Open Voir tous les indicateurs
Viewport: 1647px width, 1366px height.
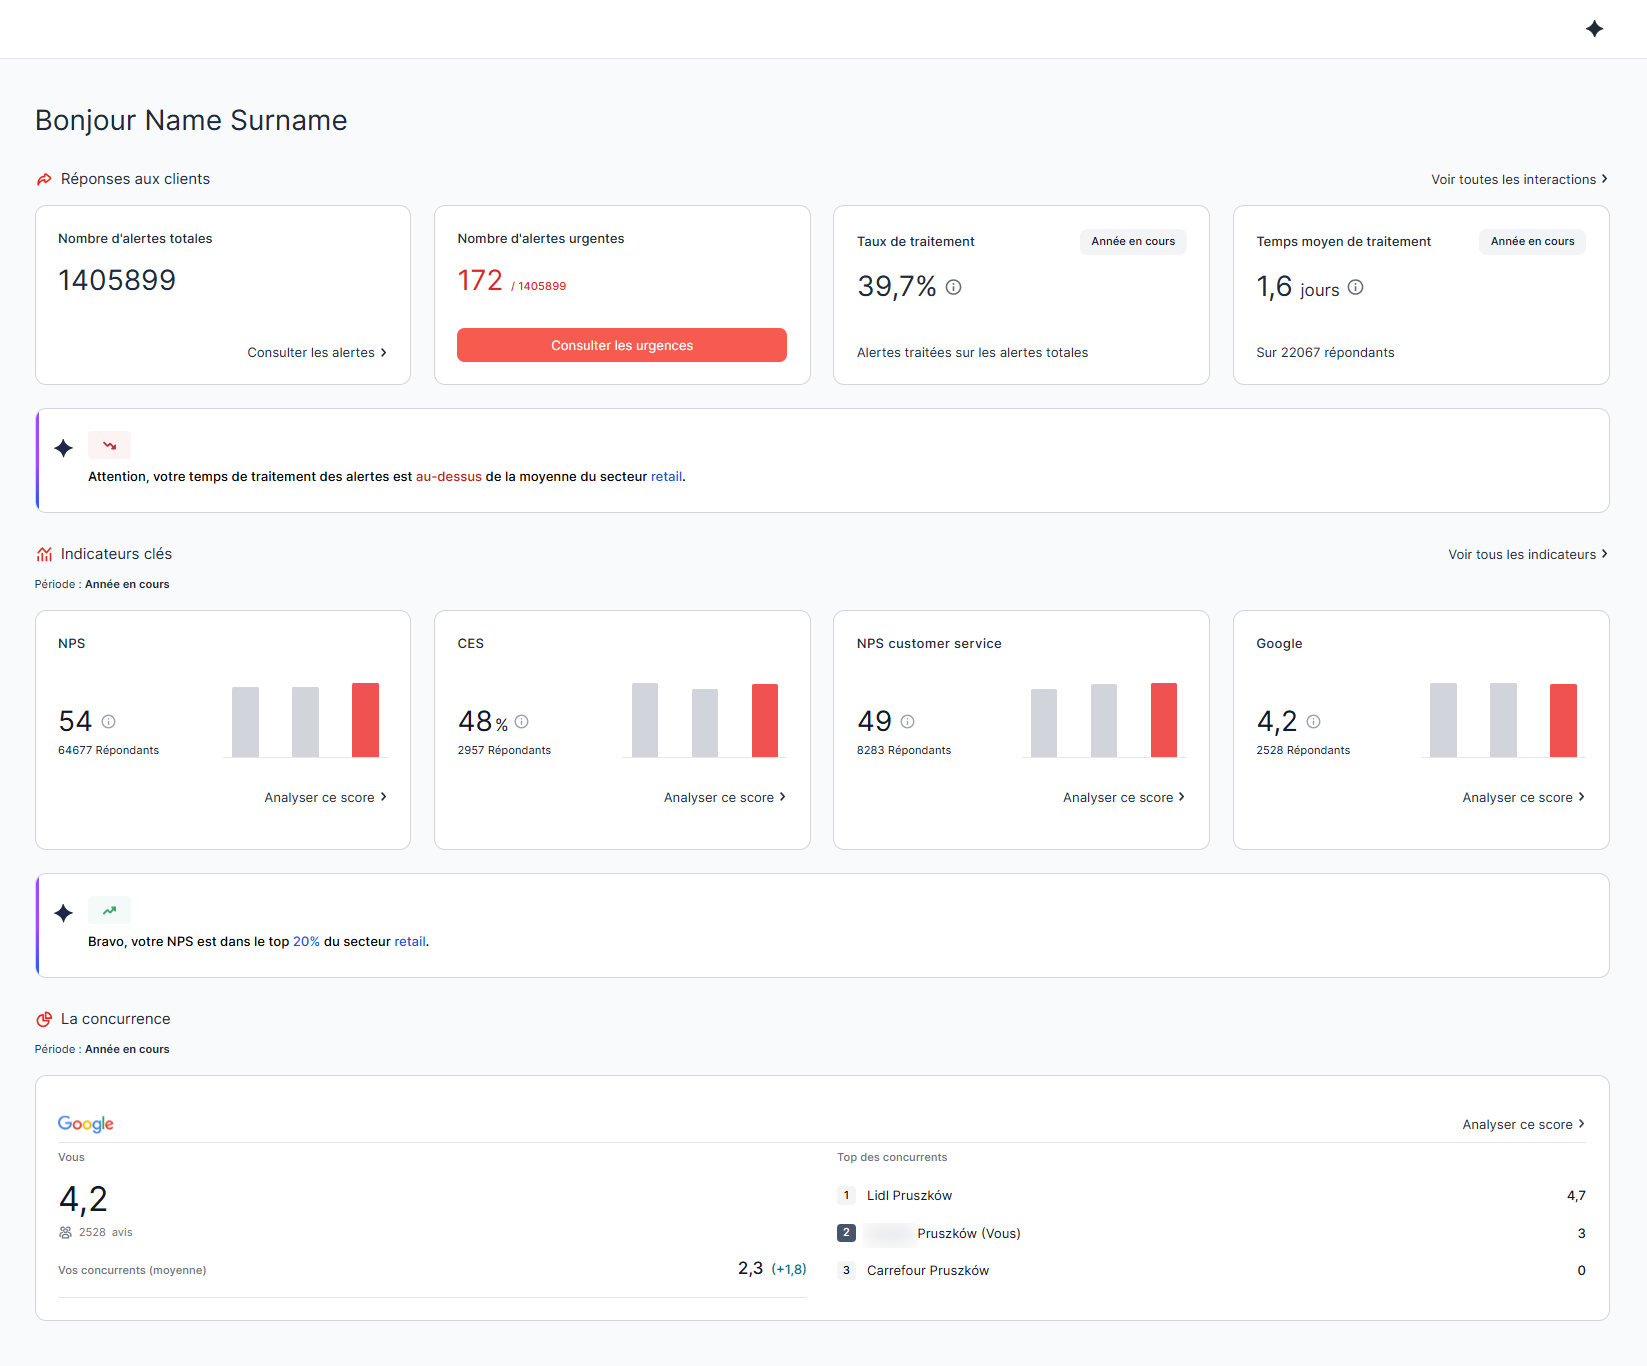pos(1527,554)
